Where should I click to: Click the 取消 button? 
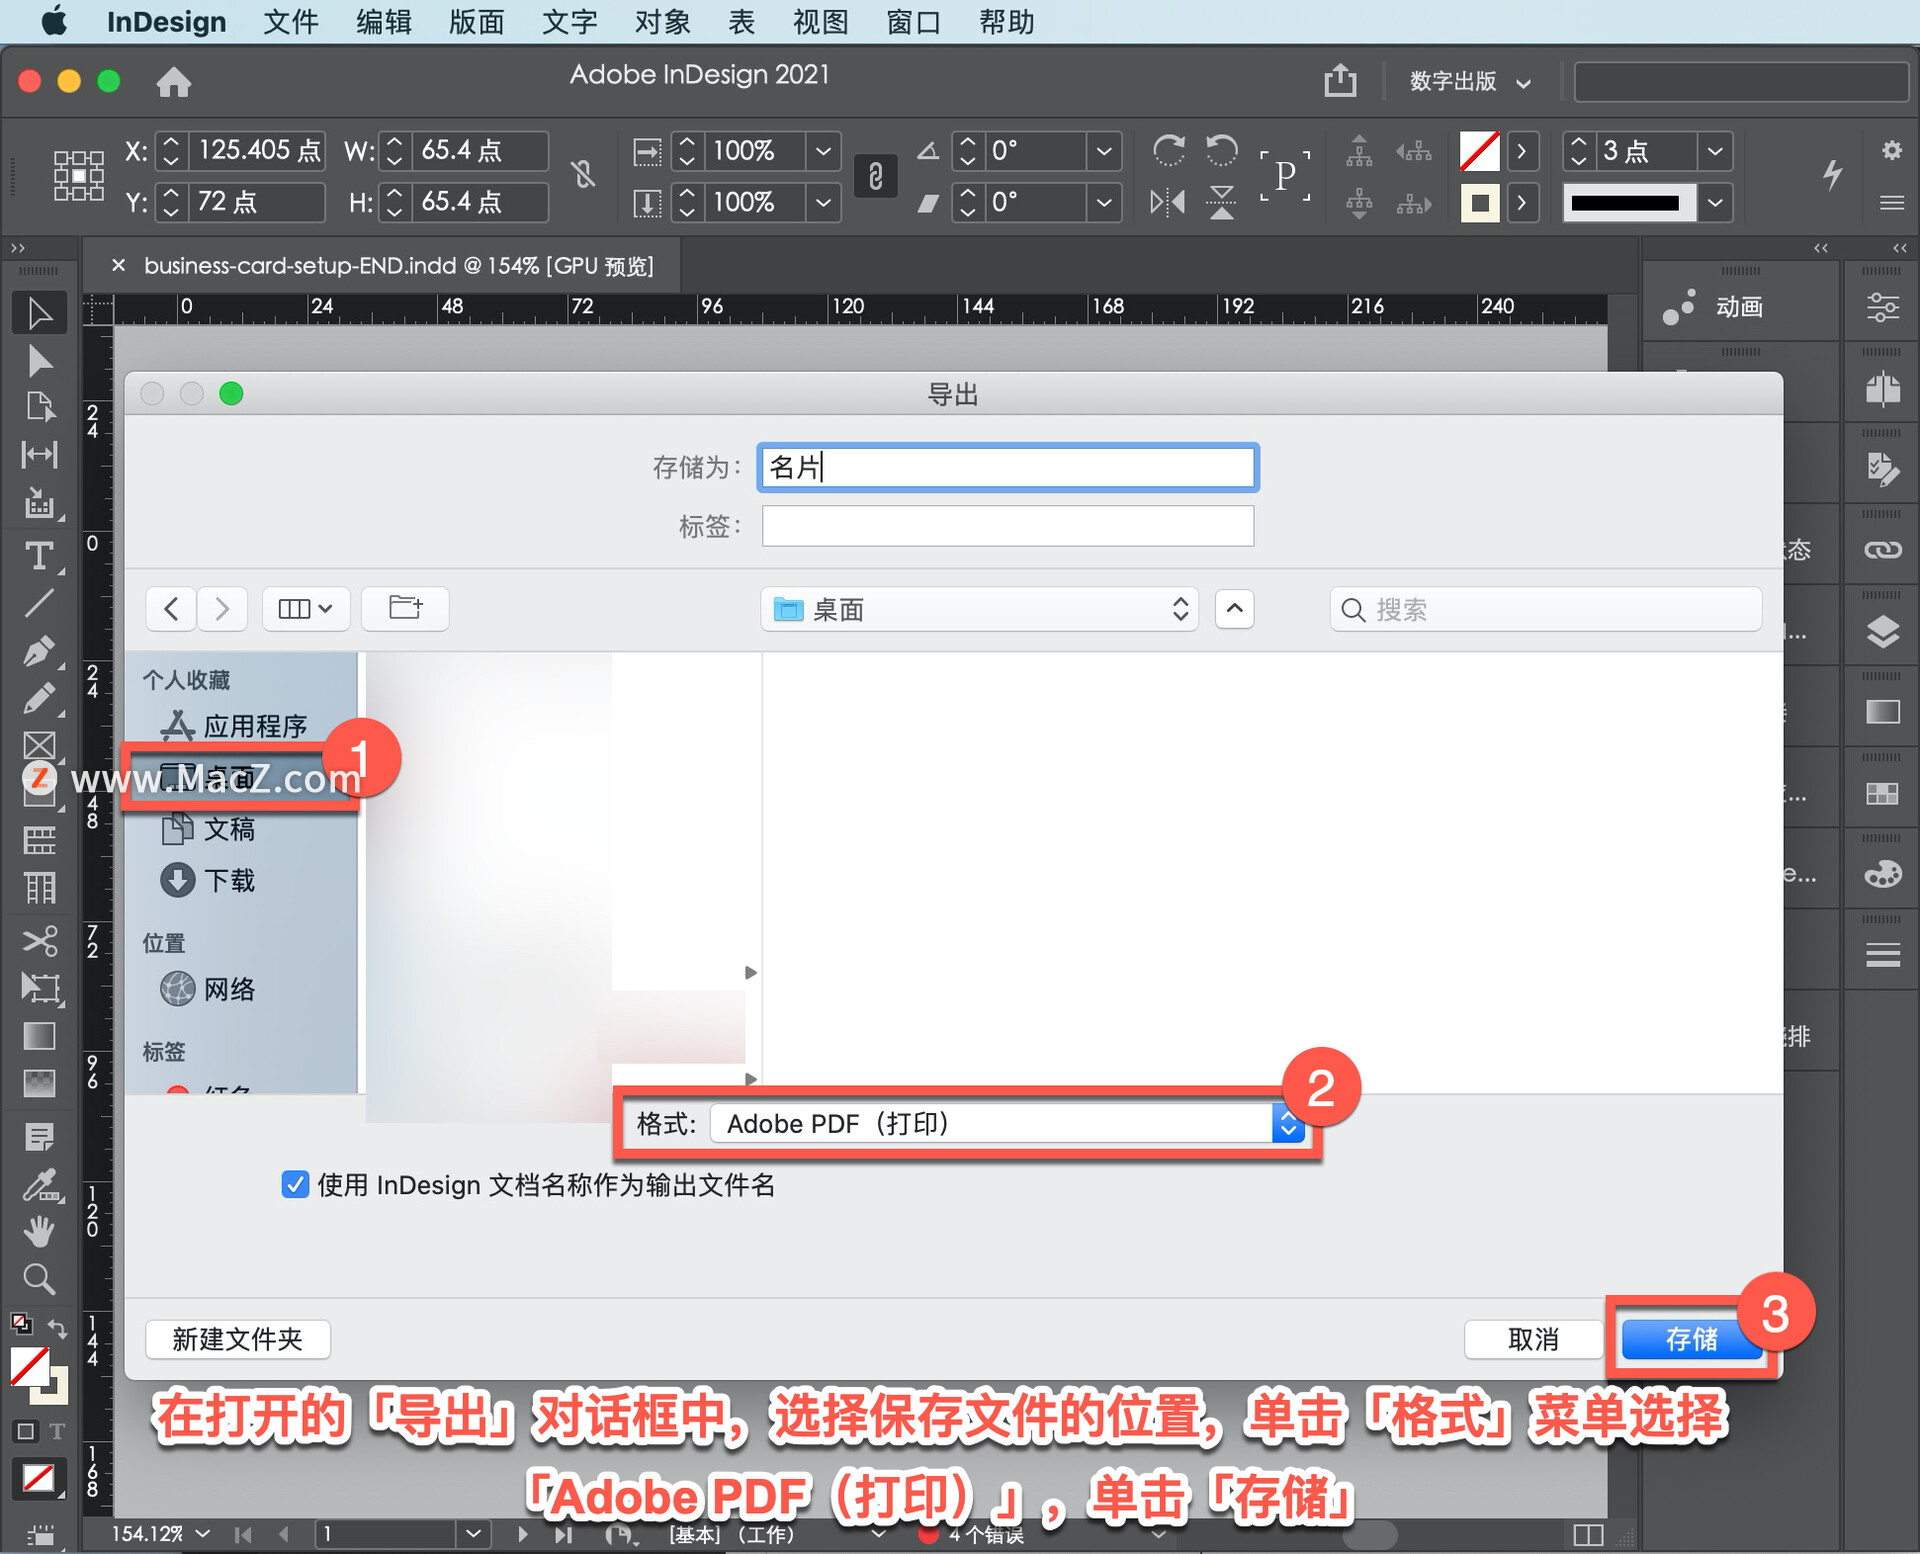[1533, 1339]
